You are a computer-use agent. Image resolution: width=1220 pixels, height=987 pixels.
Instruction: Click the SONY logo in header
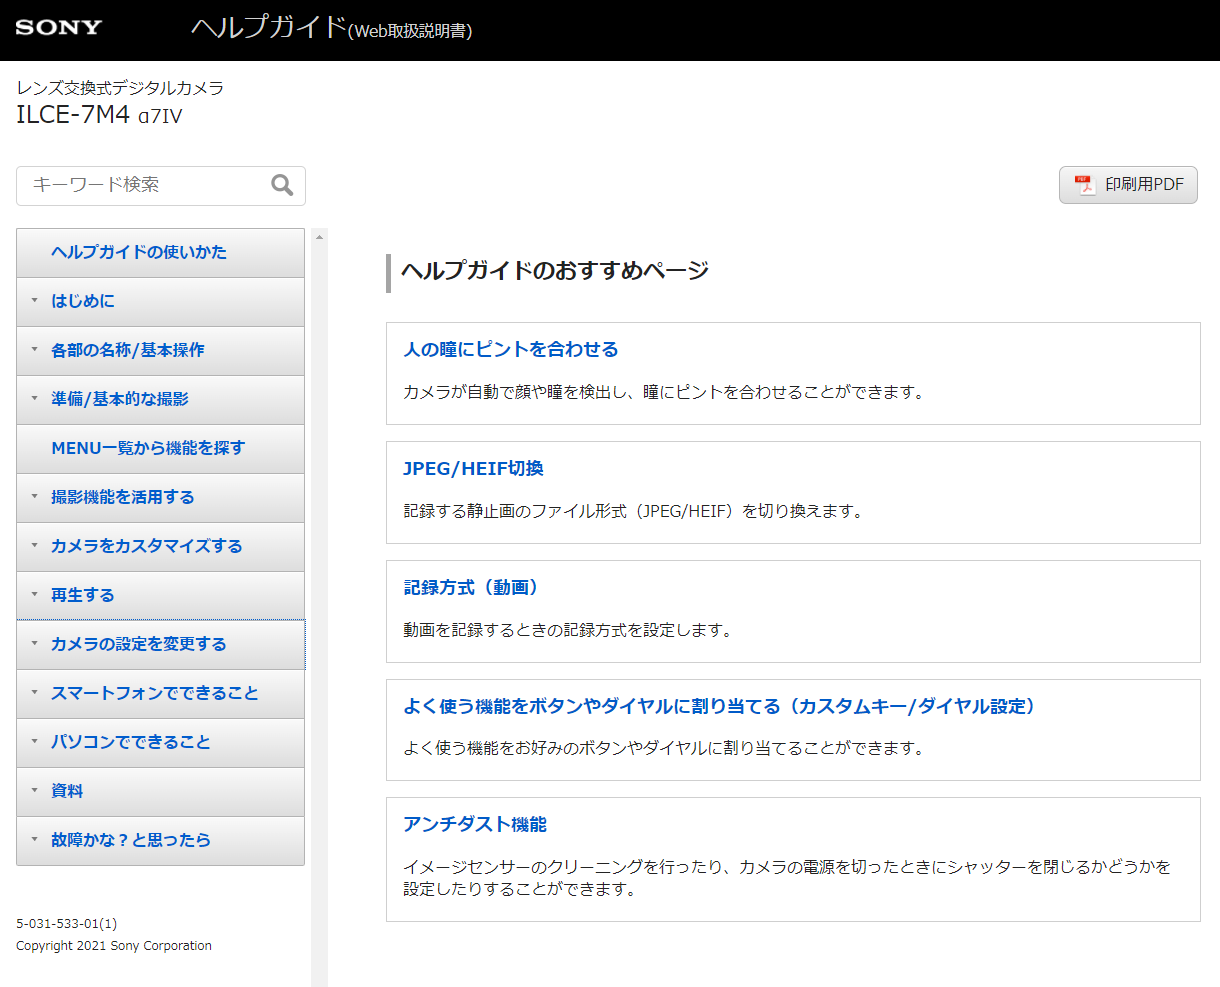click(59, 28)
